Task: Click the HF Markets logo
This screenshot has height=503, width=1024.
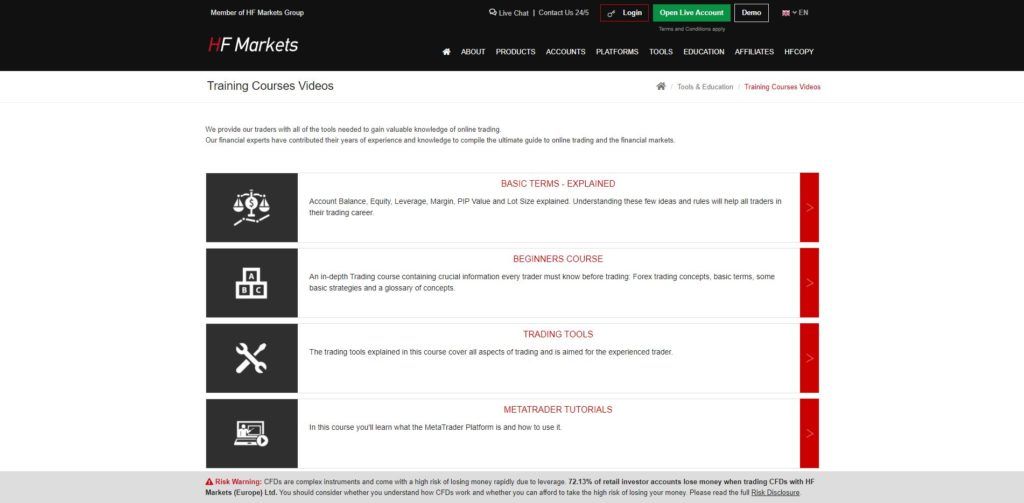Action: click(x=253, y=44)
